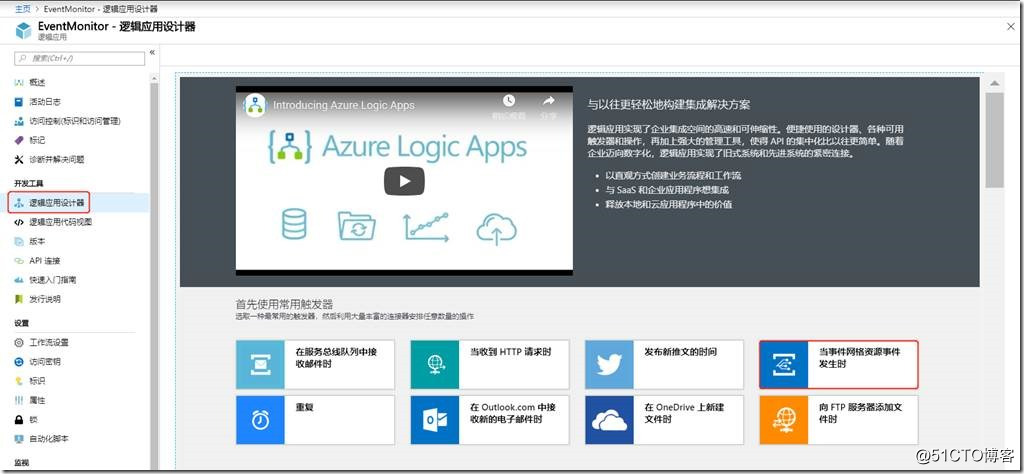
Task: Click the designer pane vertical scrollbar thumb
Action: (x=994, y=139)
